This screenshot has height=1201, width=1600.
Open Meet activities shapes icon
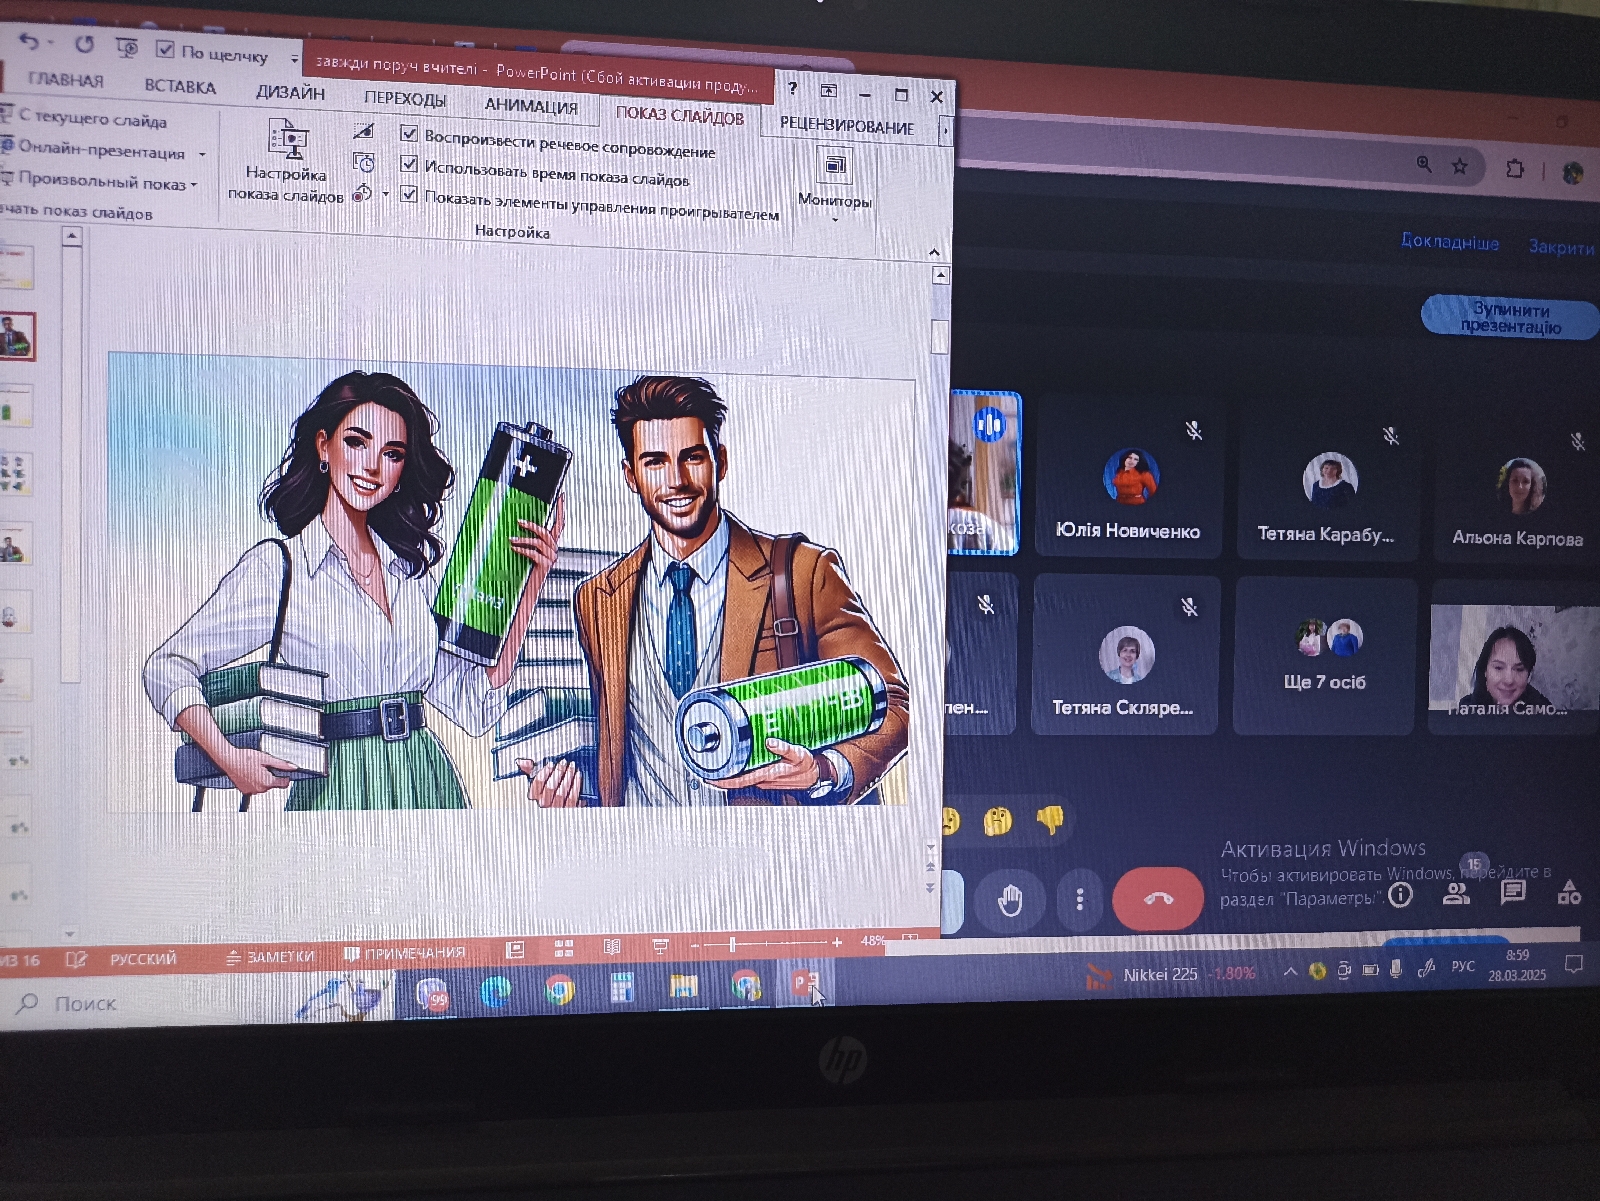pos(1569,891)
